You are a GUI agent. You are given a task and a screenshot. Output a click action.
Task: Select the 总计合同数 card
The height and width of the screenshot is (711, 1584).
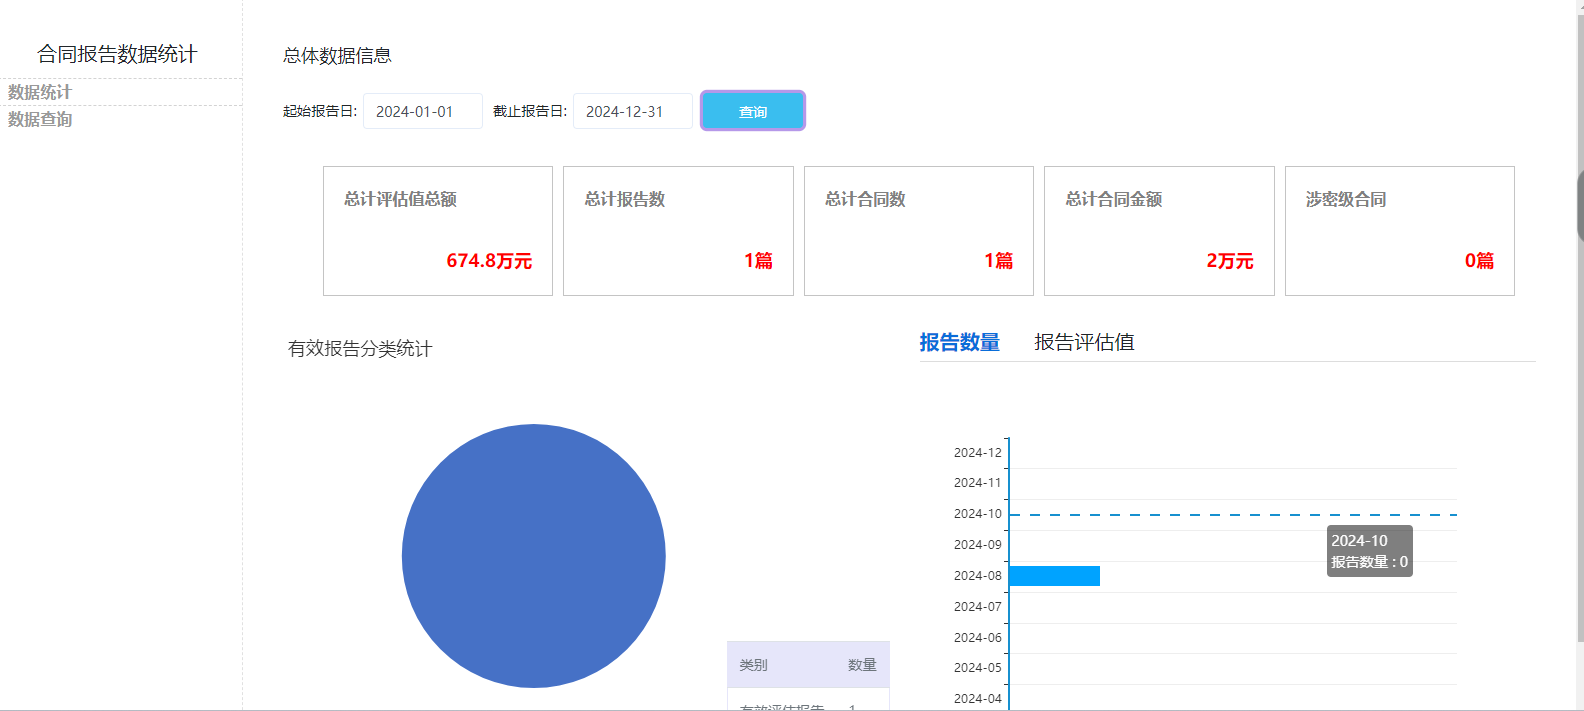(918, 231)
